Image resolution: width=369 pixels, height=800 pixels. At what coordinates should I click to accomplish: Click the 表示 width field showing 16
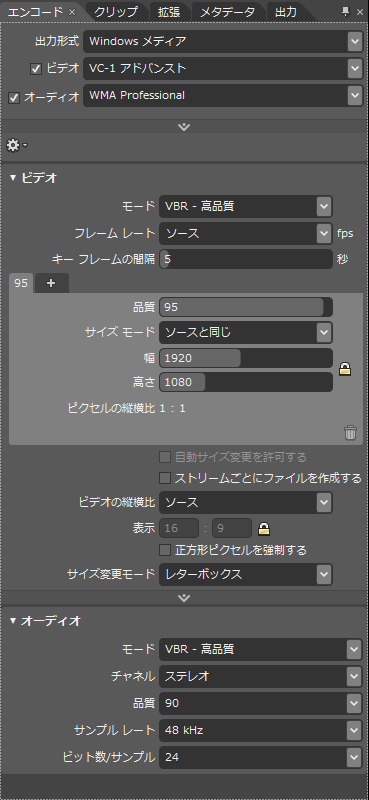(179, 529)
